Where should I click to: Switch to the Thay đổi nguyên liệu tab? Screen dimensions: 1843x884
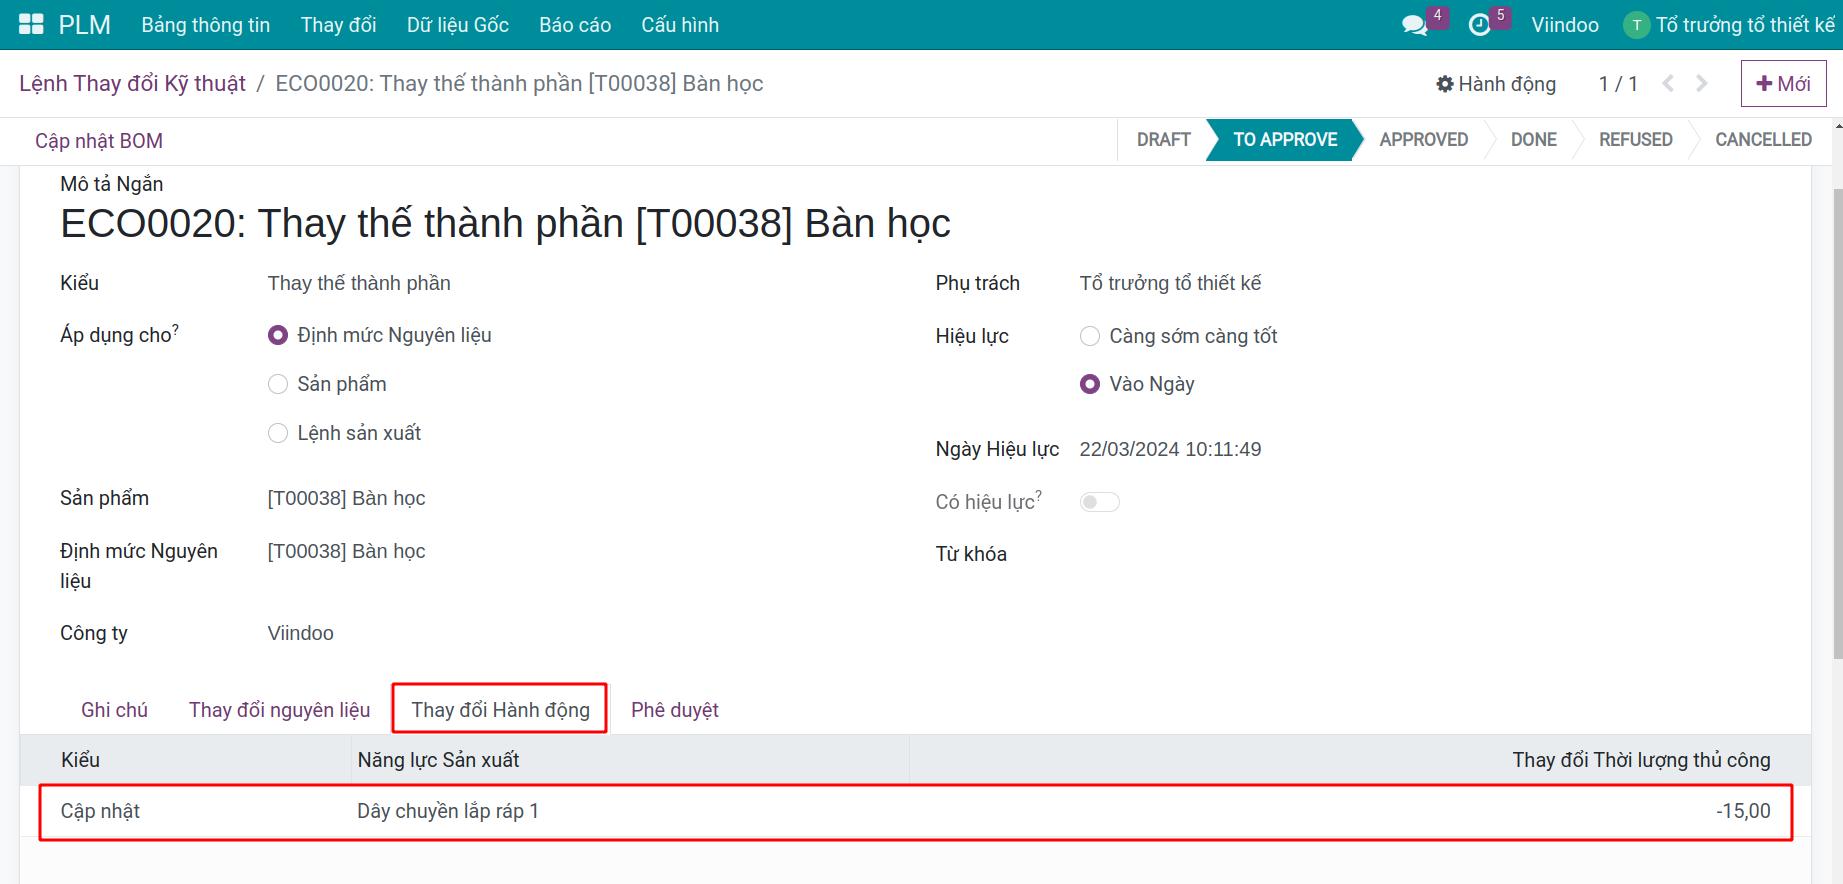point(280,710)
